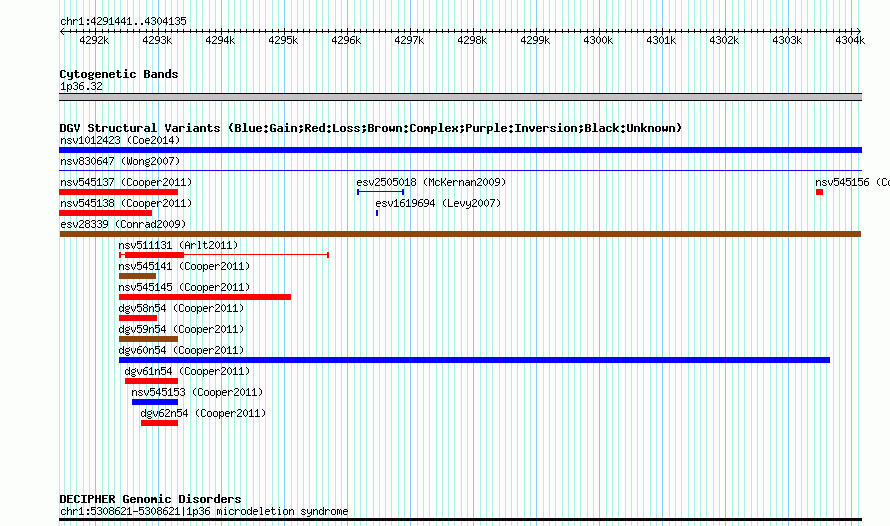This screenshot has width=890, height=526.
Task: Click the ruler's left arrowhead
Action: click(x=62, y=31)
